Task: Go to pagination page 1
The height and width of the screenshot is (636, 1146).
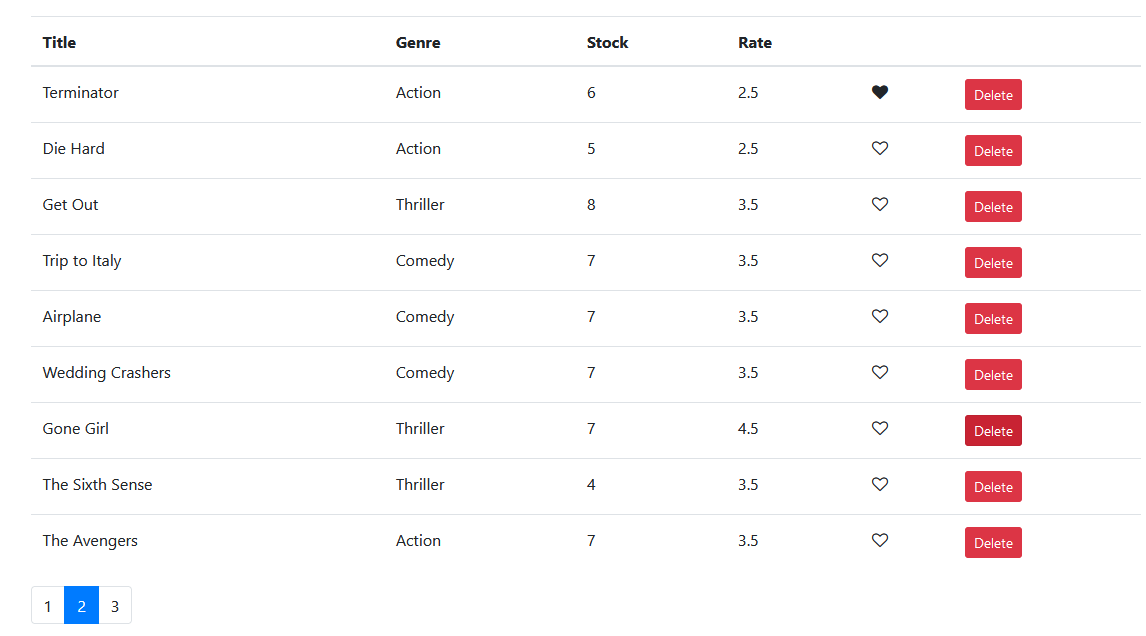Action: 48,606
